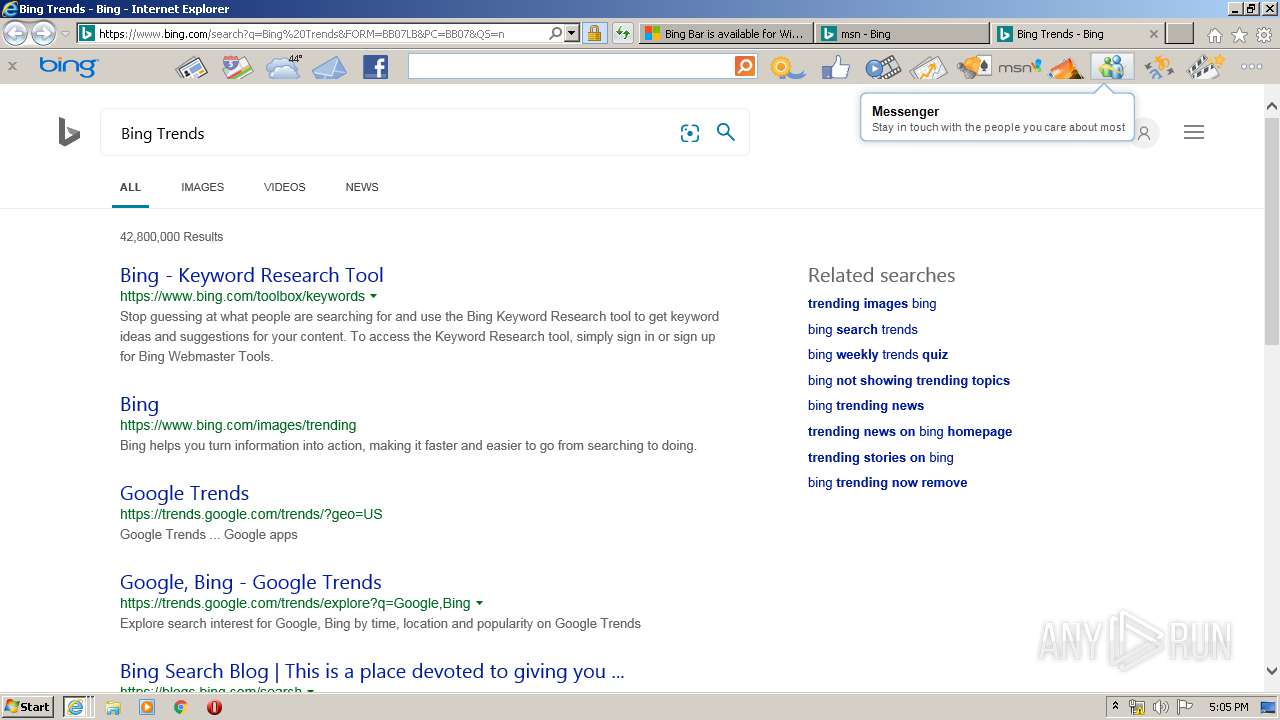Click the vertical scrollbar down arrow

click(1271, 672)
